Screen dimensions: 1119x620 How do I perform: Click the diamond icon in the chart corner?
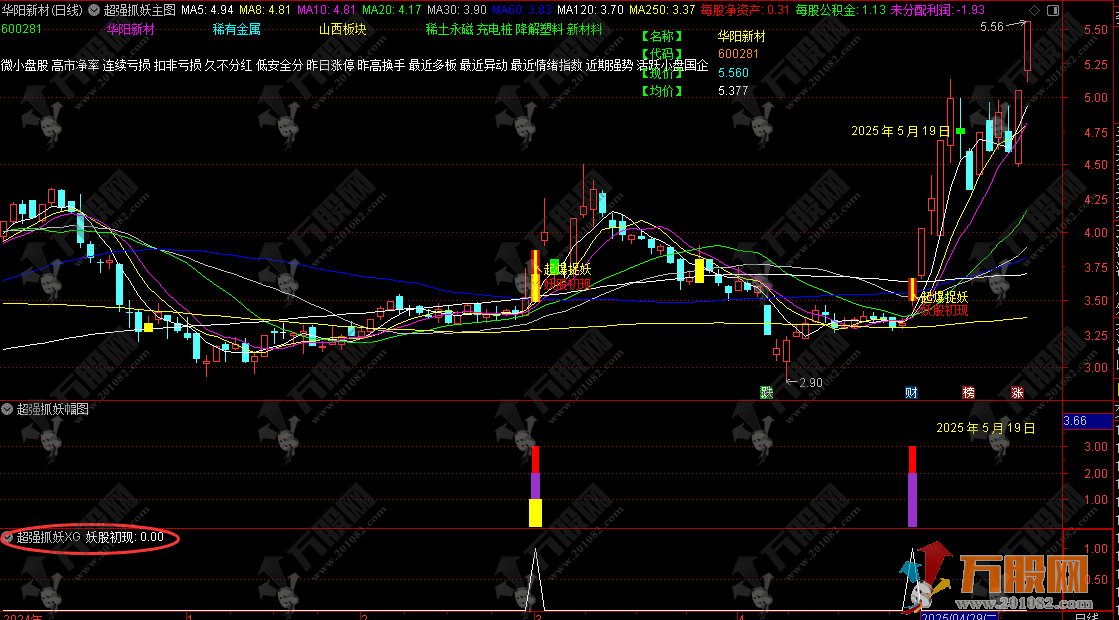(x=1034, y=10)
